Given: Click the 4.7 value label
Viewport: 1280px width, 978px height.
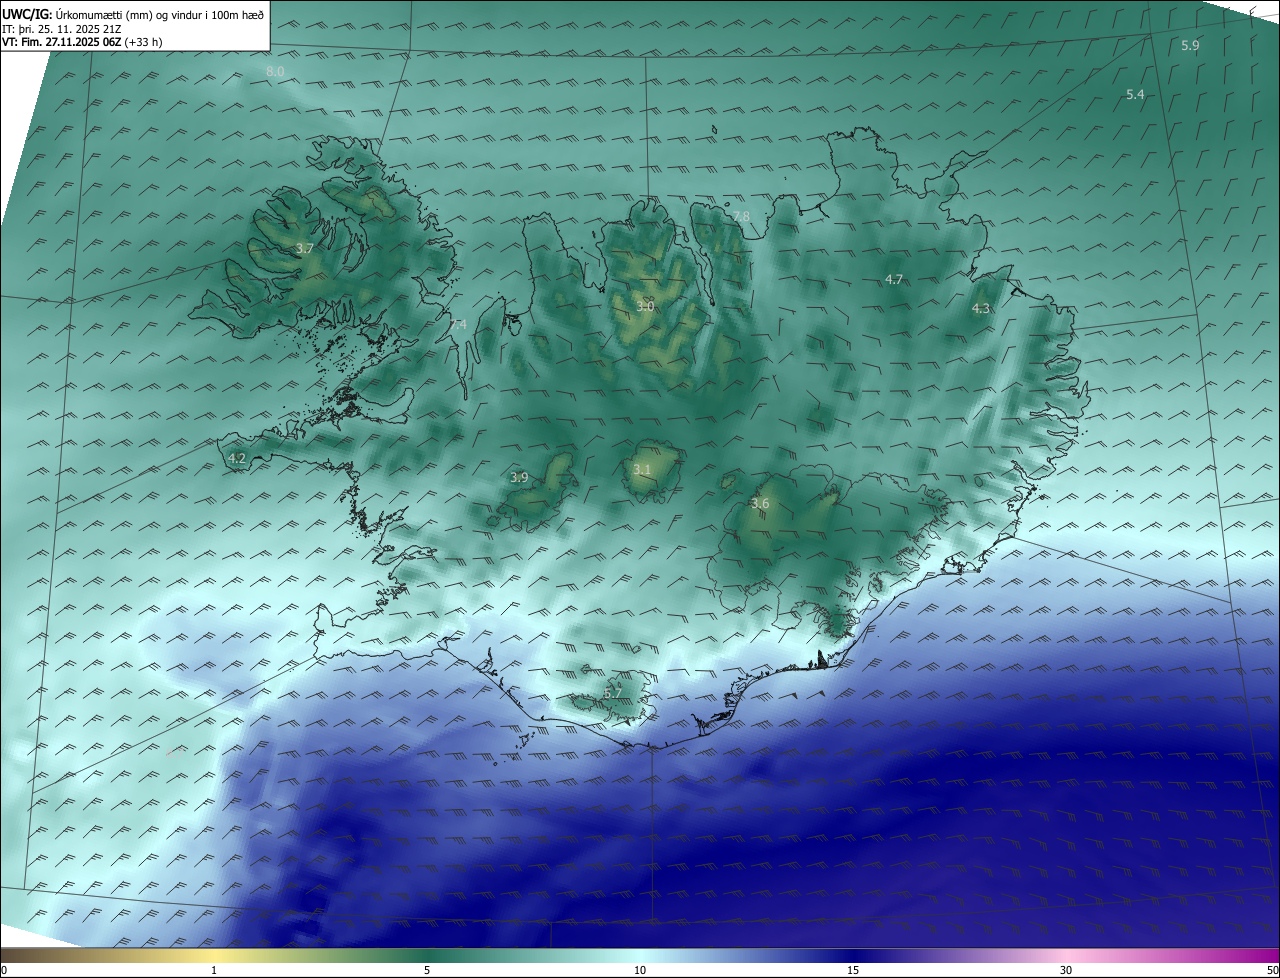Looking at the screenshot, I should pos(894,280).
